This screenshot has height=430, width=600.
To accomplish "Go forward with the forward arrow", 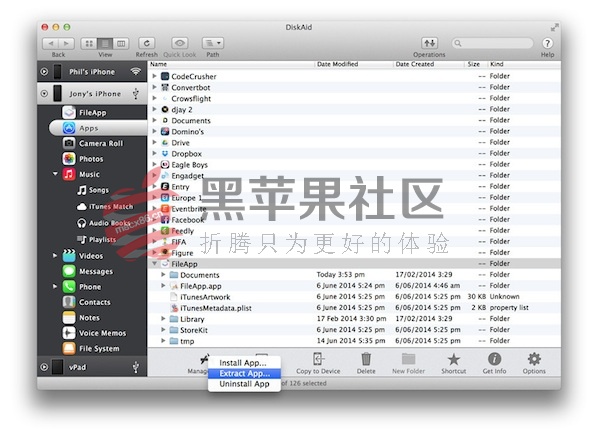I will [x=66, y=43].
